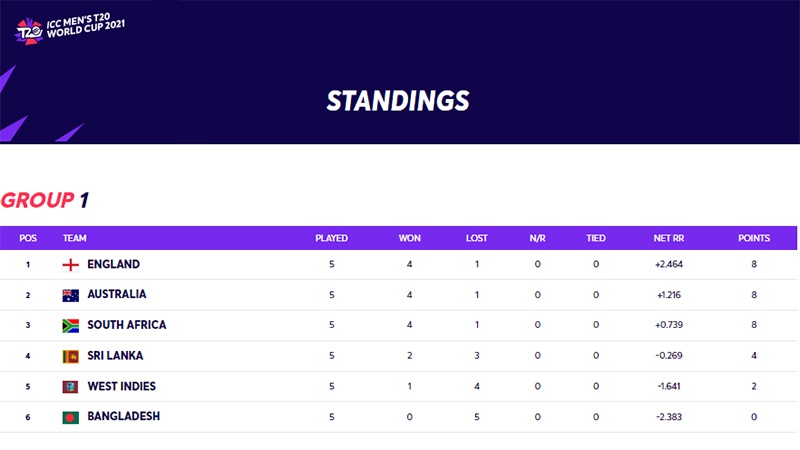The image size is (800, 450).
Task: Click the POINTS column header
Action: tap(754, 239)
